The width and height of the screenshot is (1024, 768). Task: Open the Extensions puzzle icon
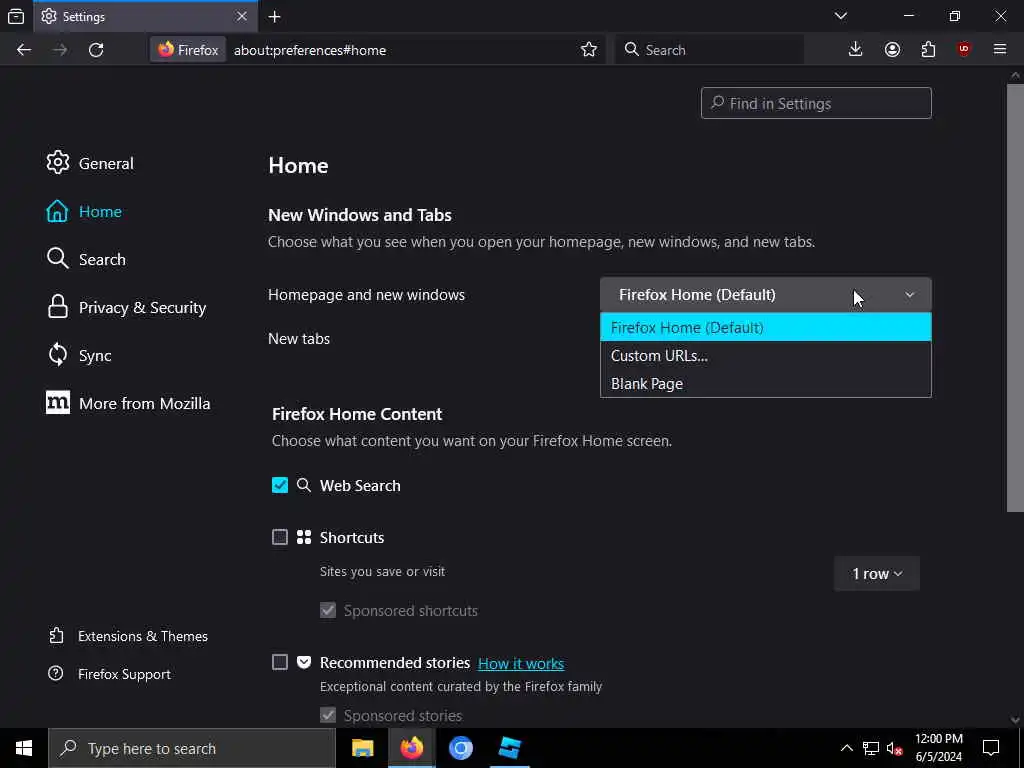(928, 50)
